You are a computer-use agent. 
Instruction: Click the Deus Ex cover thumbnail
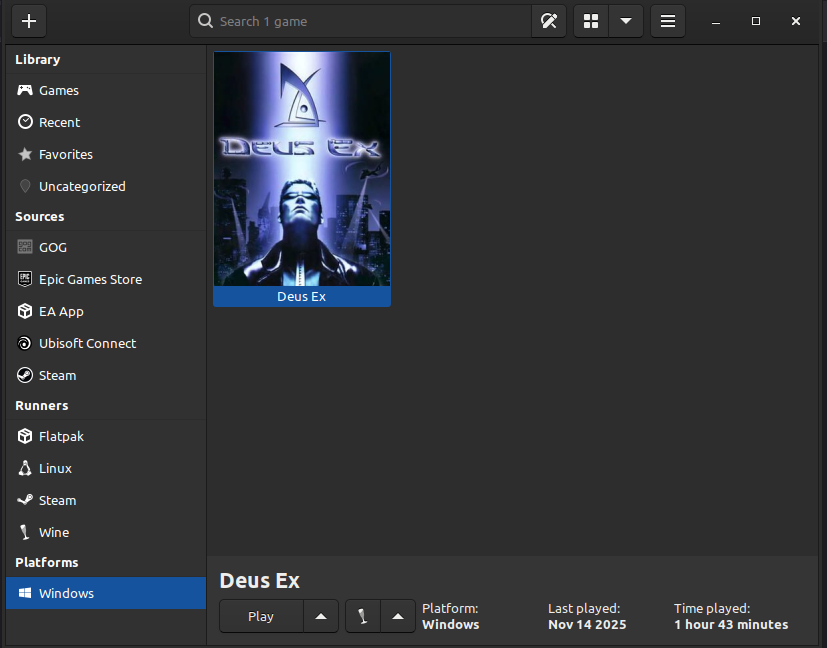click(x=302, y=169)
